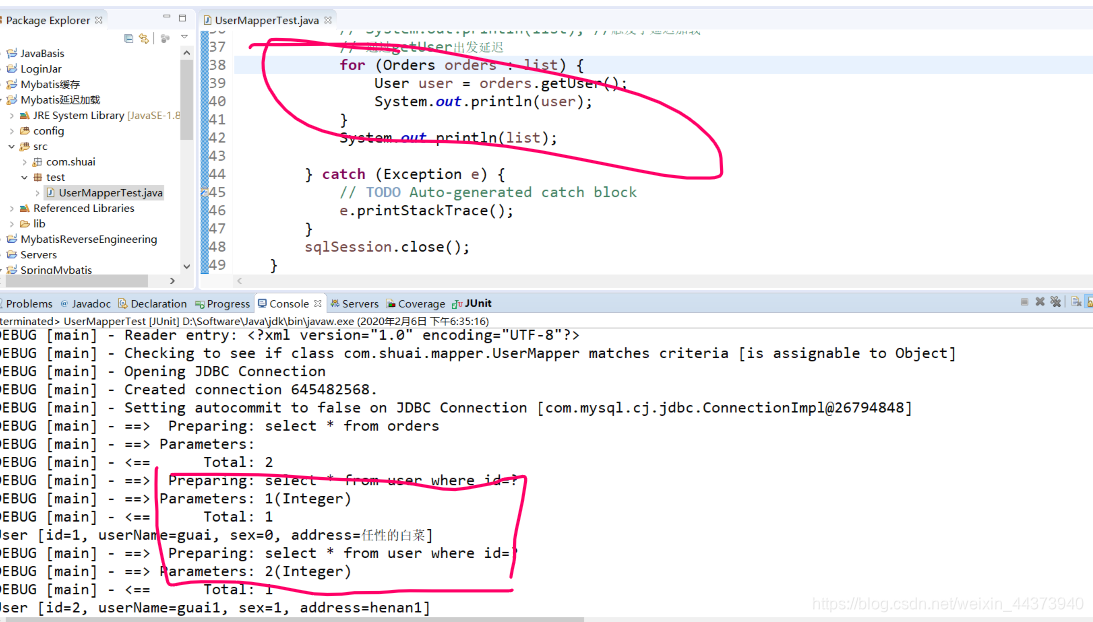The height and width of the screenshot is (622, 1093).
Task: Select the Mybatis延迟加载 project
Action: coord(54,100)
